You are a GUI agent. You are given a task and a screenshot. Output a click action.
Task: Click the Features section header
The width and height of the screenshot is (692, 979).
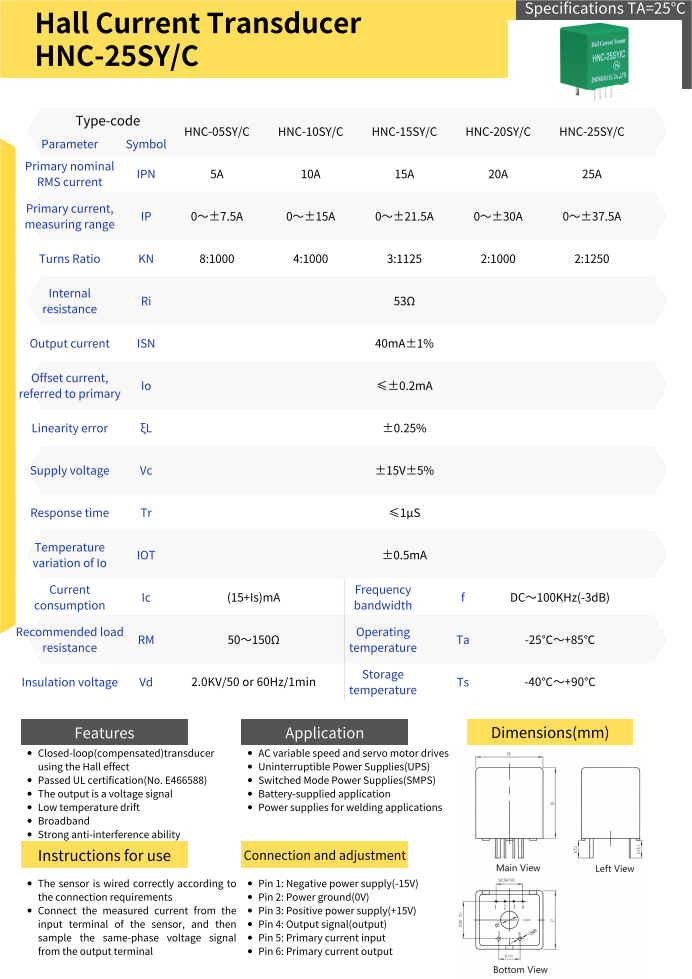pos(104,732)
